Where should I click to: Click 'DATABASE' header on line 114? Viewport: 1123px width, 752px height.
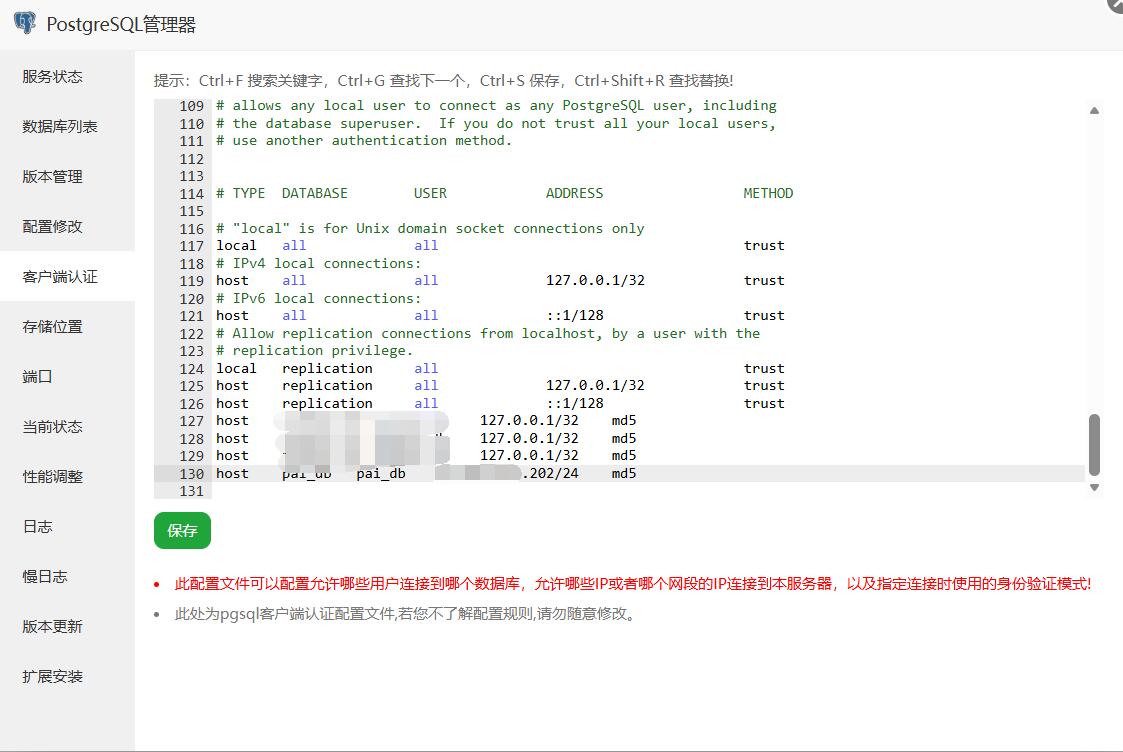(x=314, y=193)
